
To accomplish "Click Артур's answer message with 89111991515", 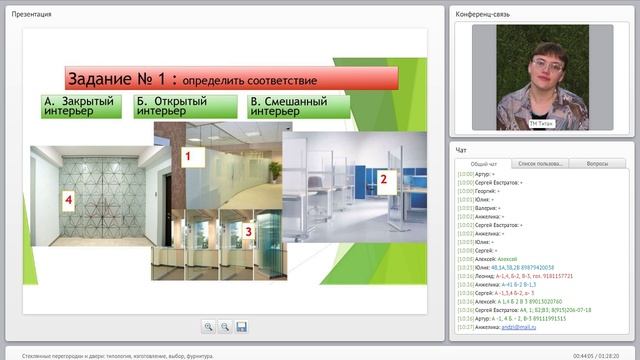I will tap(512, 319).
